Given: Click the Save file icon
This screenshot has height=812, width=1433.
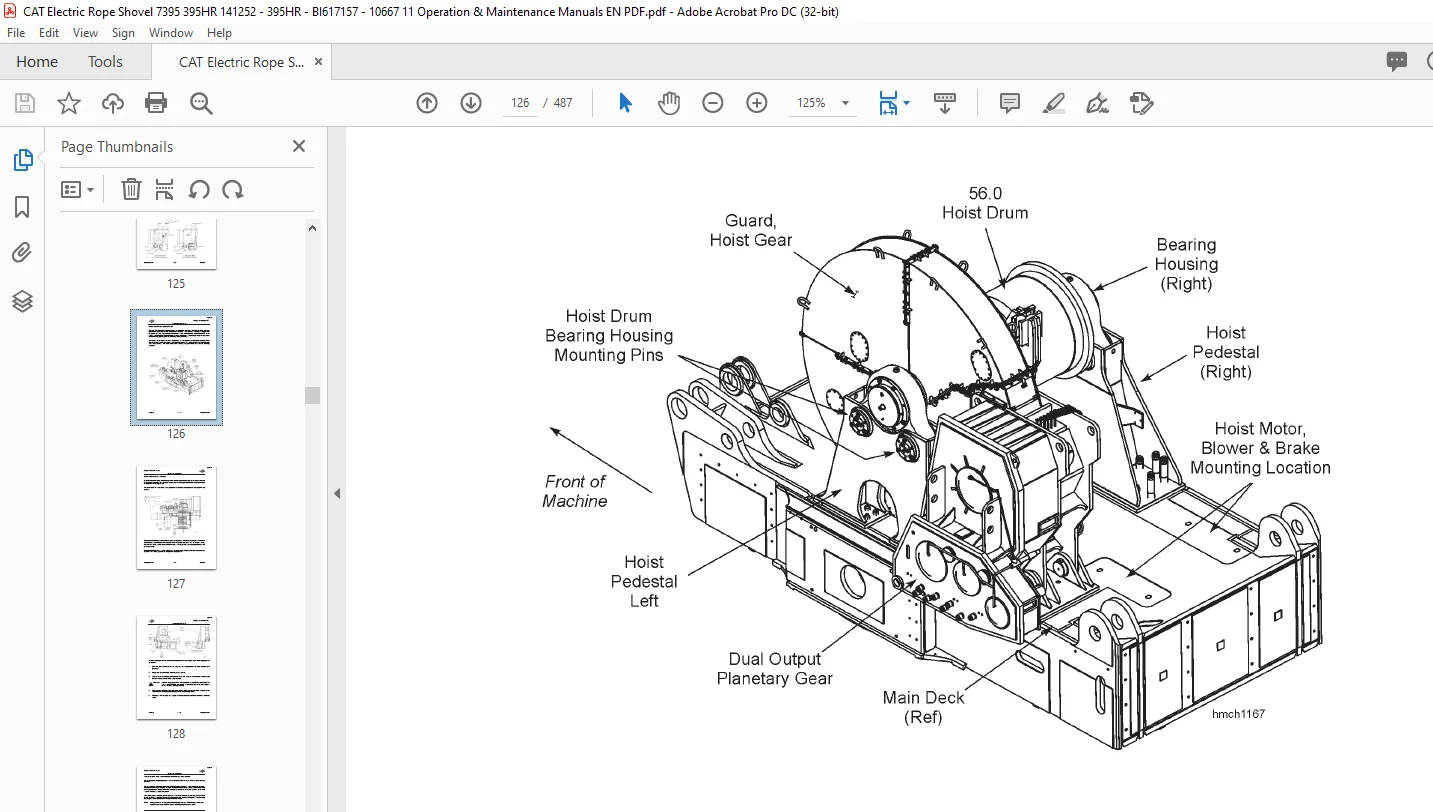Looking at the screenshot, I should point(25,103).
